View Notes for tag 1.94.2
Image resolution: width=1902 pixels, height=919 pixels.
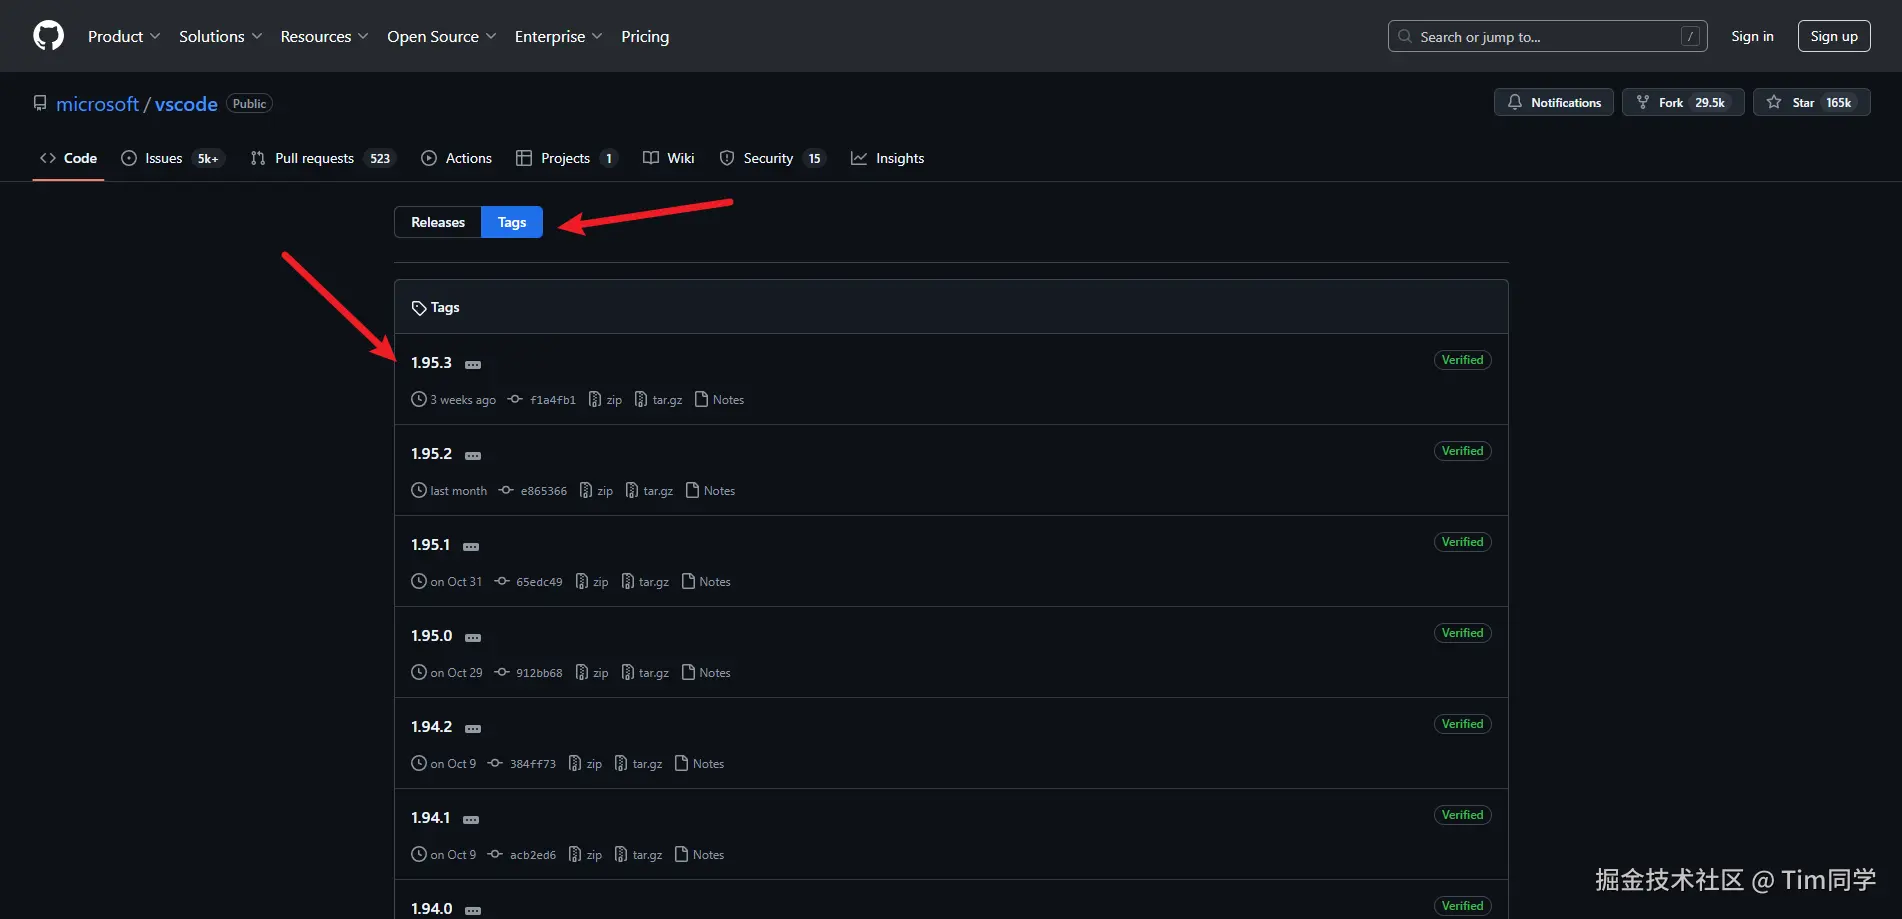[700, 764]
